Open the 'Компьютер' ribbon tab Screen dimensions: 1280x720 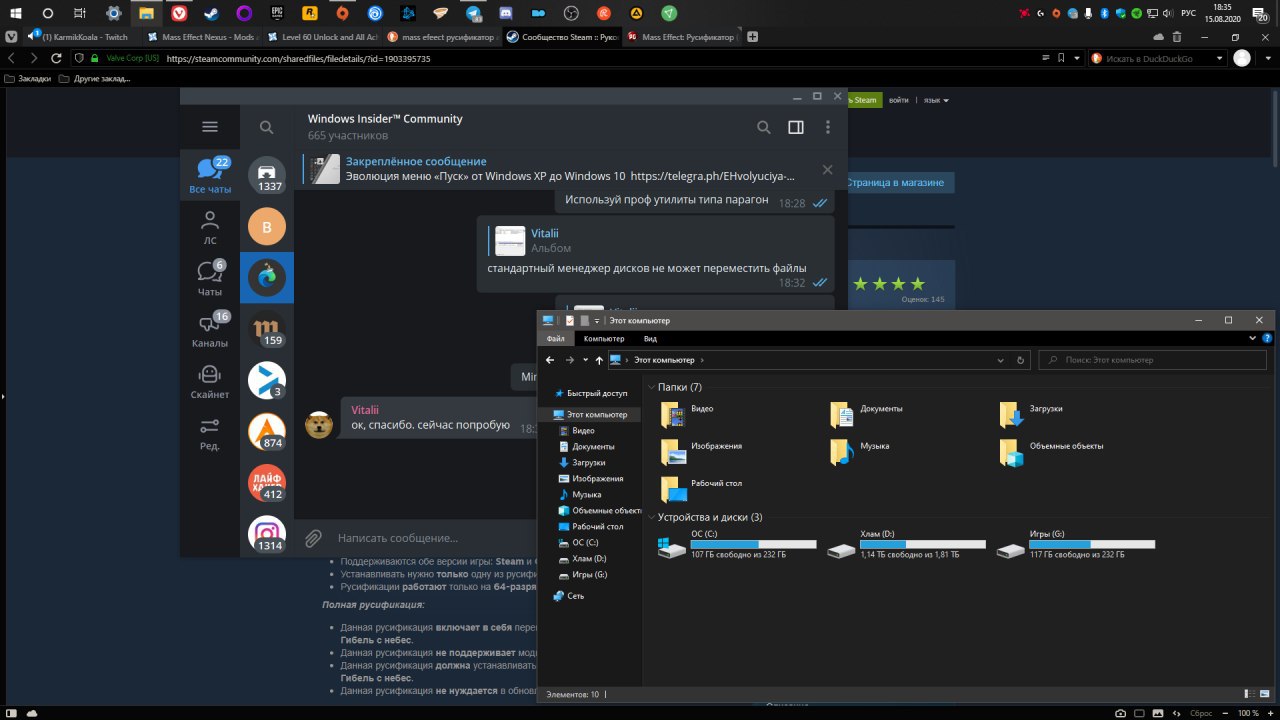[x=604, y=339]
